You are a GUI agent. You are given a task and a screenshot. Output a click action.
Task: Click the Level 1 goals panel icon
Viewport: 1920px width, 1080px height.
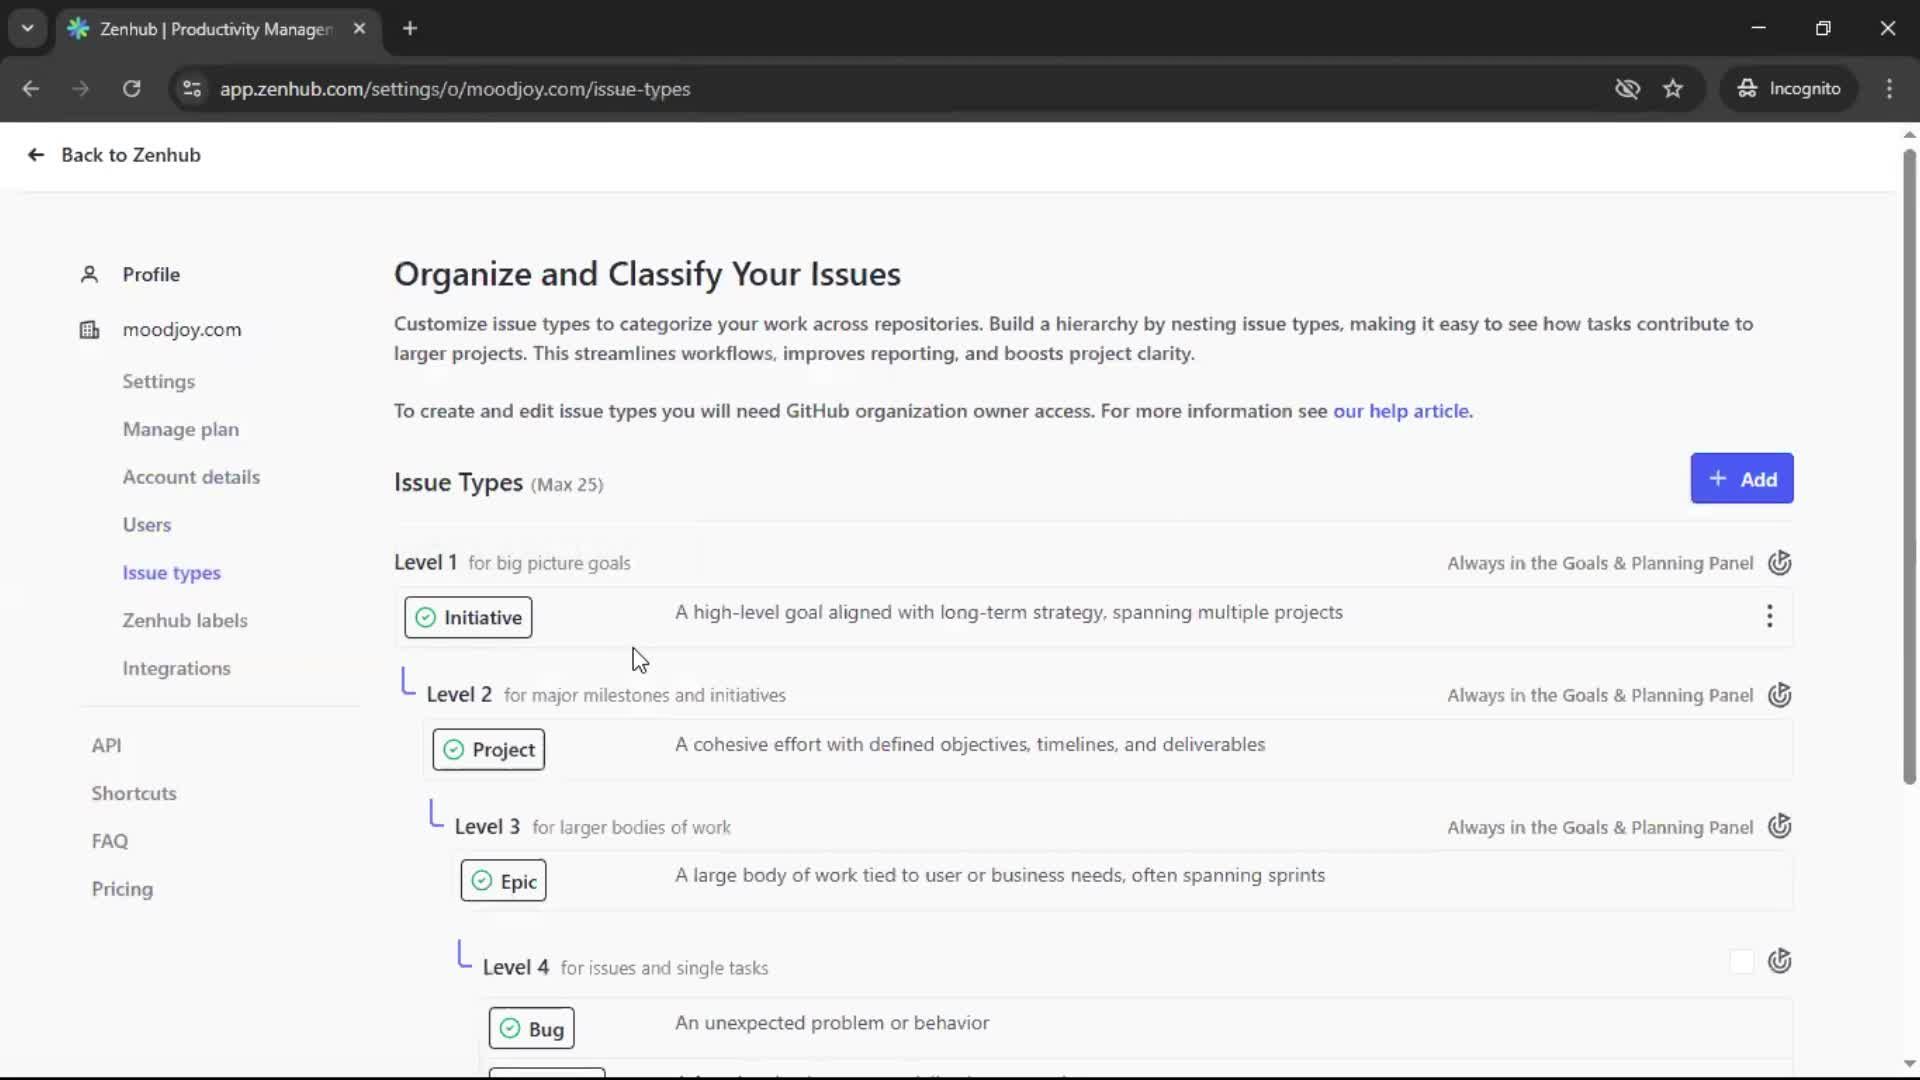tap(1779, 563)
